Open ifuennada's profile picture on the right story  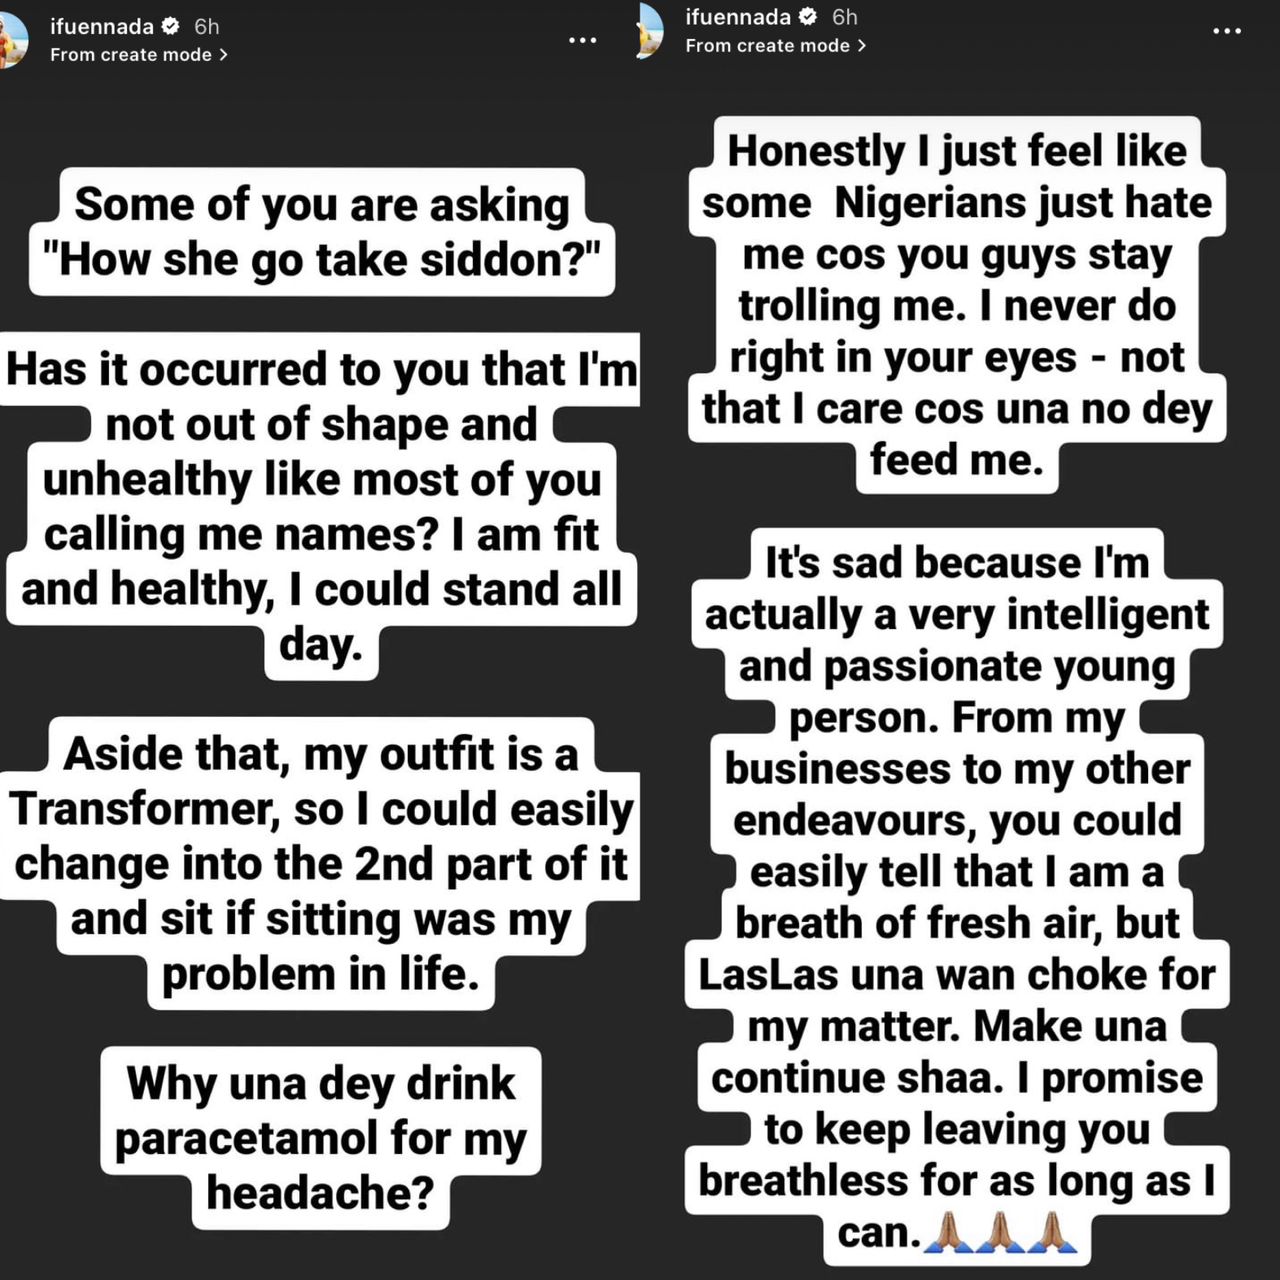(650, 30)
